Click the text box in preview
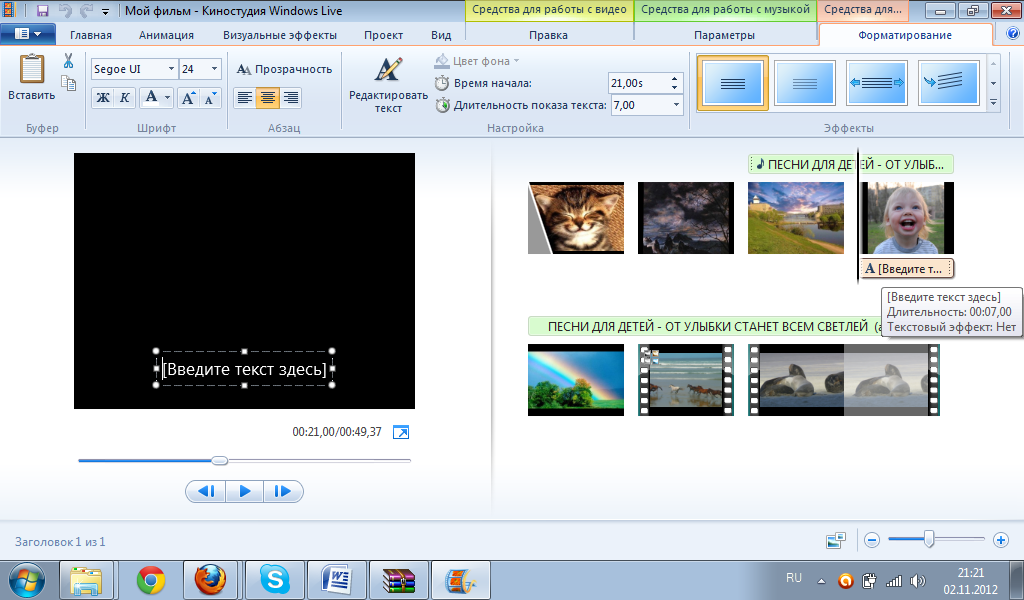This screenshot has height=600, width=1024. coord(244,369)
